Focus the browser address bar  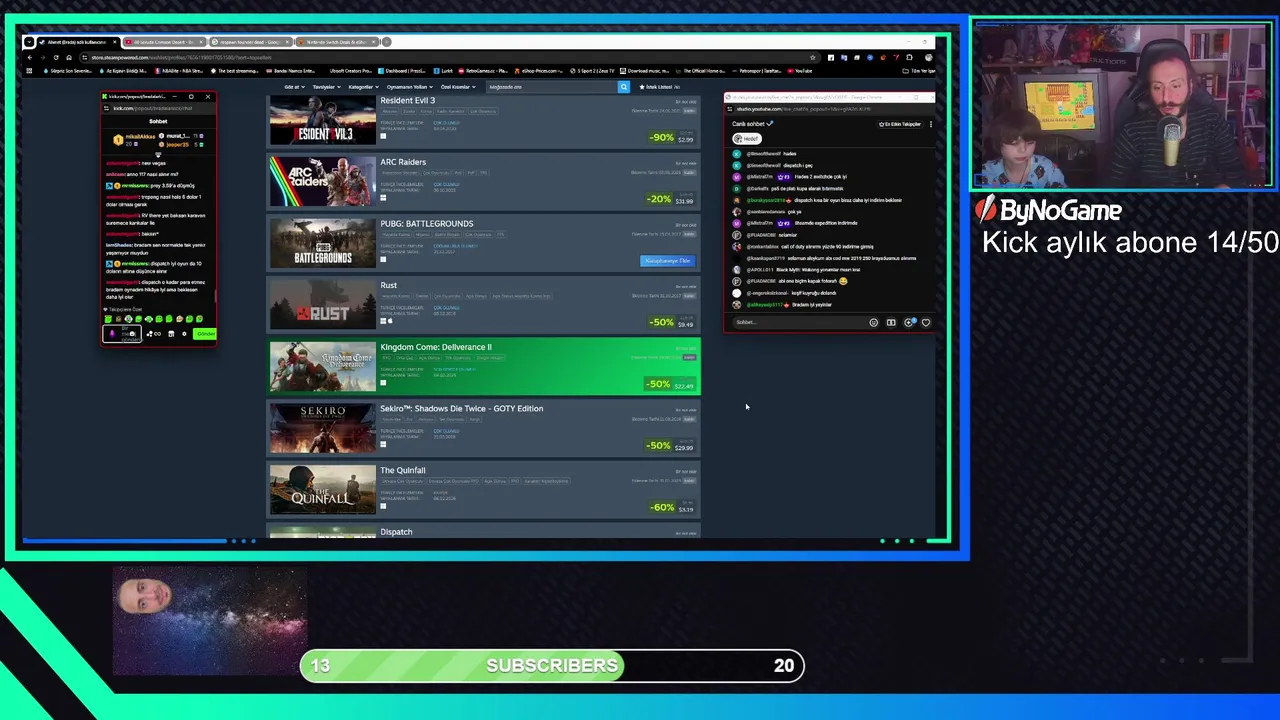coord(450,57)
